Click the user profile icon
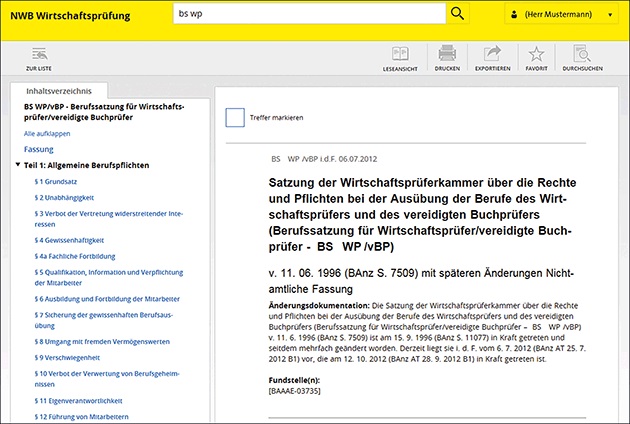Screen dimensions: 630x424 (x=512, y=15)
